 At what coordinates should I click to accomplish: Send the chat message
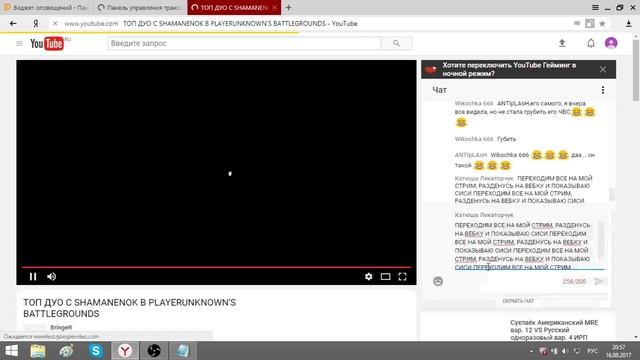599,281
